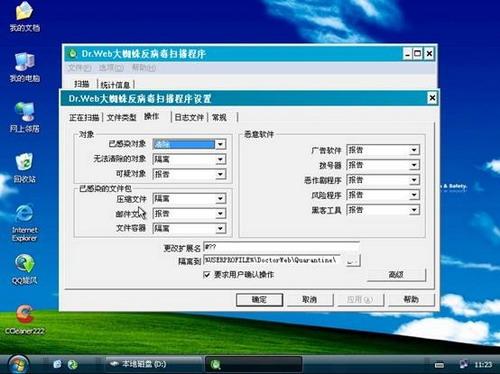Screen dimensions: 500x374
Task: Switch to 正在扫描 settings tab
Action: (84, 117)
